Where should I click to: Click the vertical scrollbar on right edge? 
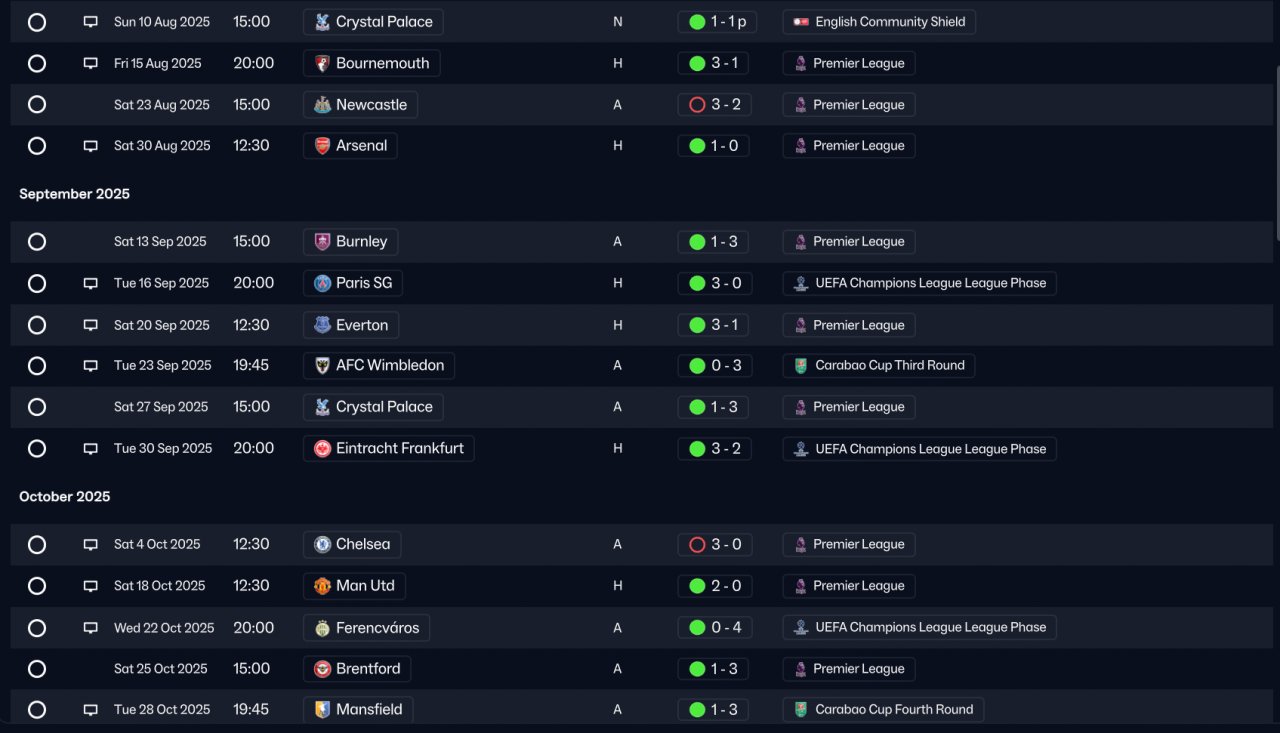pyautogui.click(x=1275, y=151)
